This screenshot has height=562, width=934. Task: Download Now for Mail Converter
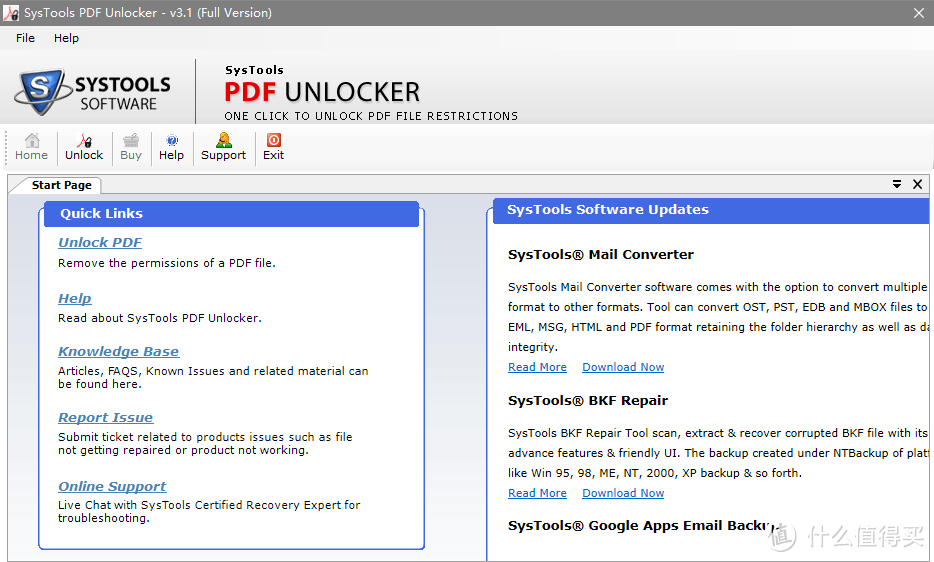623,367
